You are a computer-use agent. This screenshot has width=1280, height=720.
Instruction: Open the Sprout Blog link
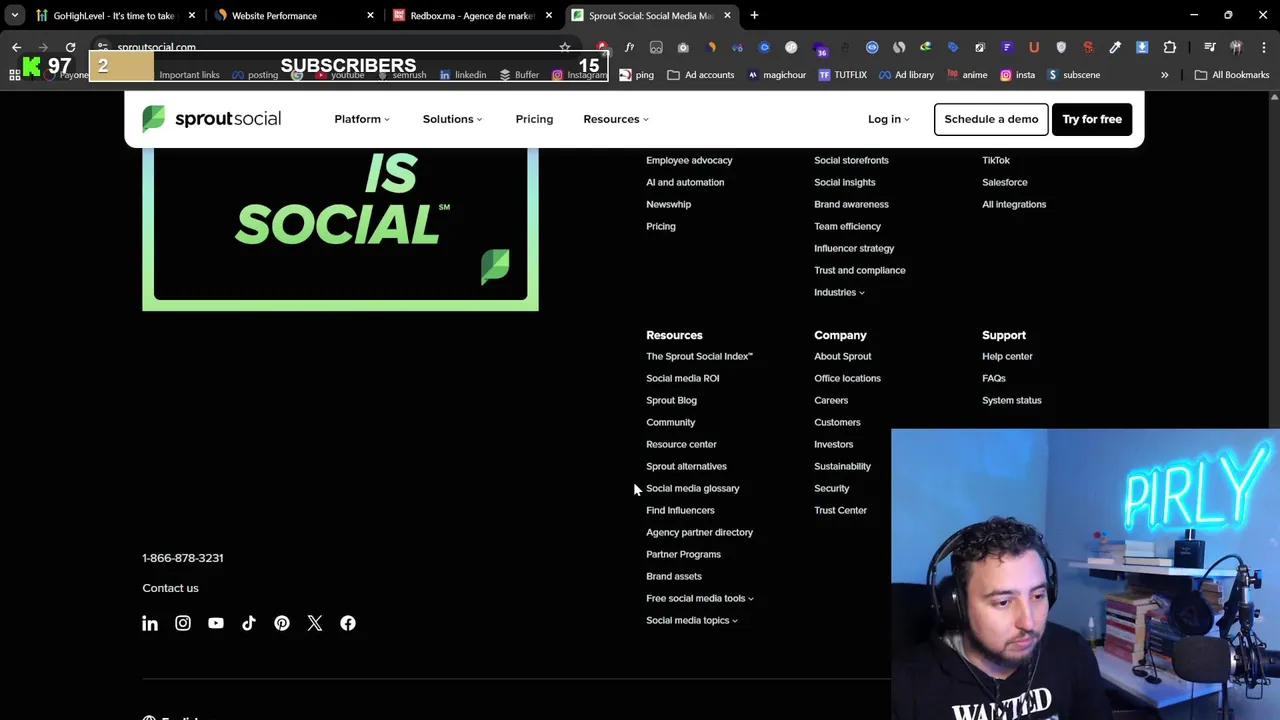point(671,400)
